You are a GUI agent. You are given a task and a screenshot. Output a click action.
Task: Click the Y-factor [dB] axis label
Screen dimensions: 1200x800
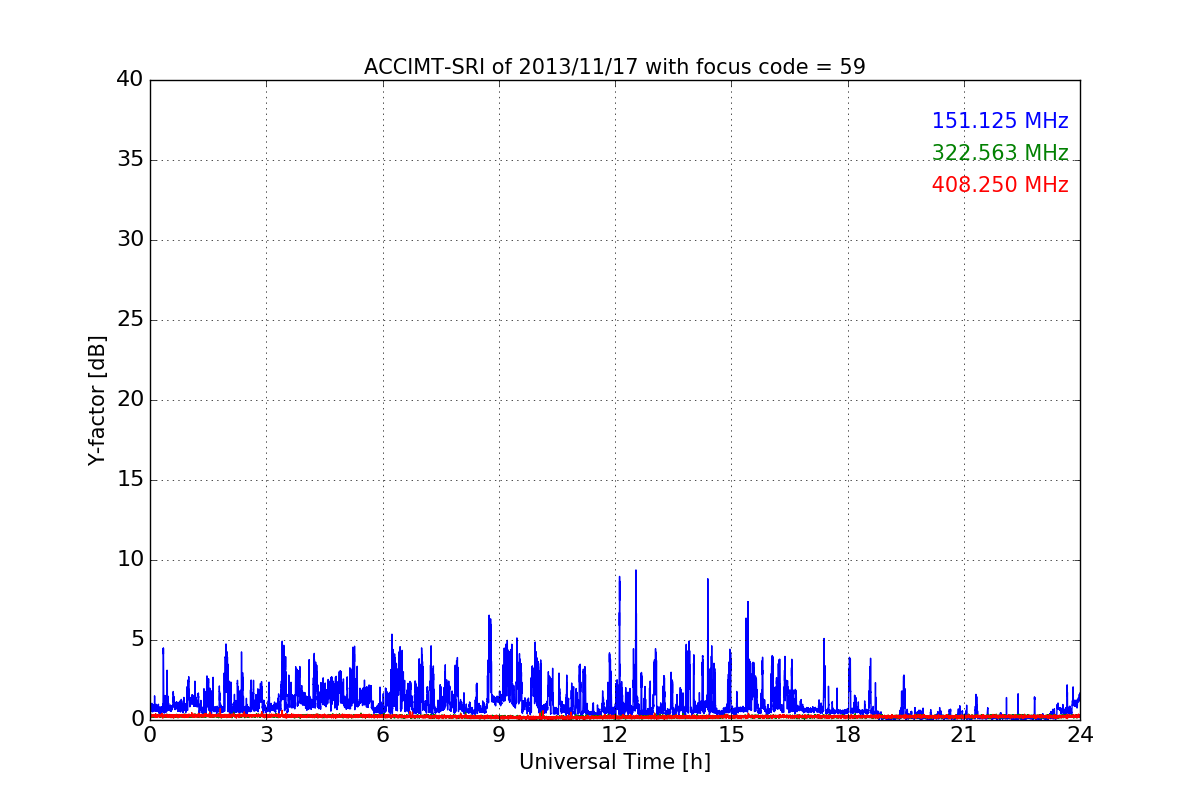tap(97, 400)
